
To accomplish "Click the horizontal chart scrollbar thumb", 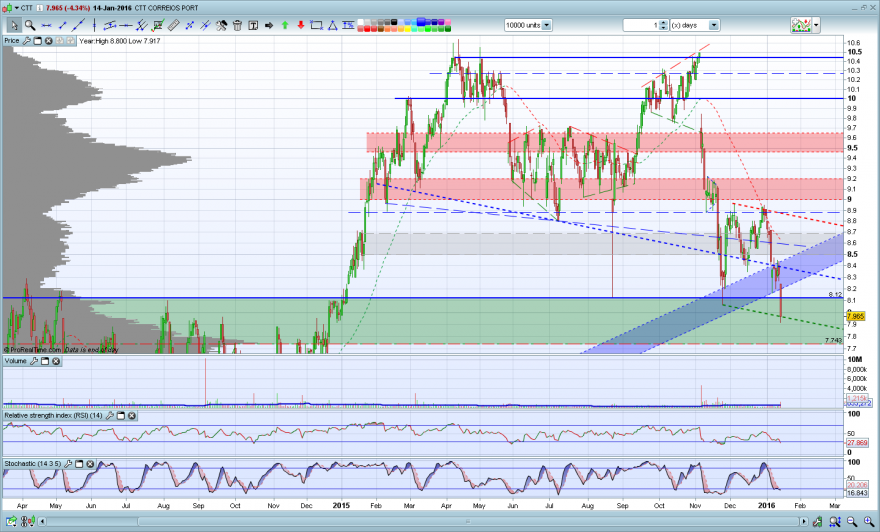I will (467, 521).
